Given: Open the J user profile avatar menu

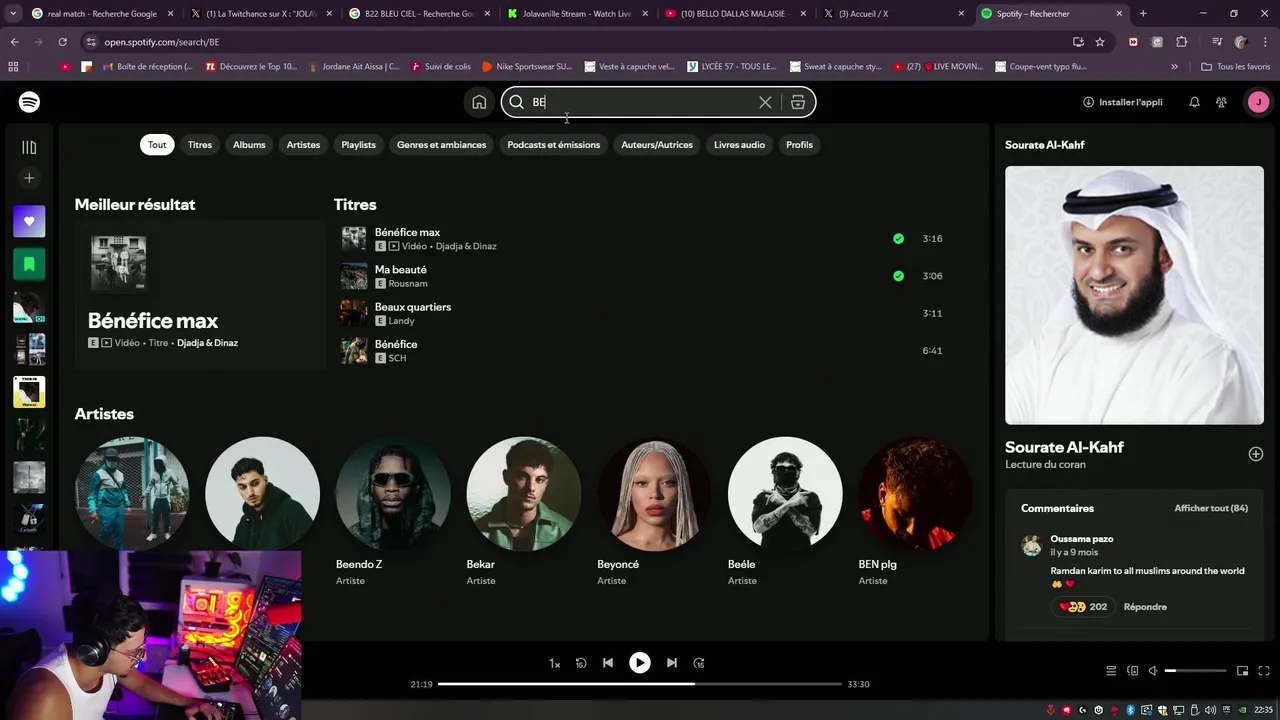Looking at the screenshot, I should pos(1257,102).
